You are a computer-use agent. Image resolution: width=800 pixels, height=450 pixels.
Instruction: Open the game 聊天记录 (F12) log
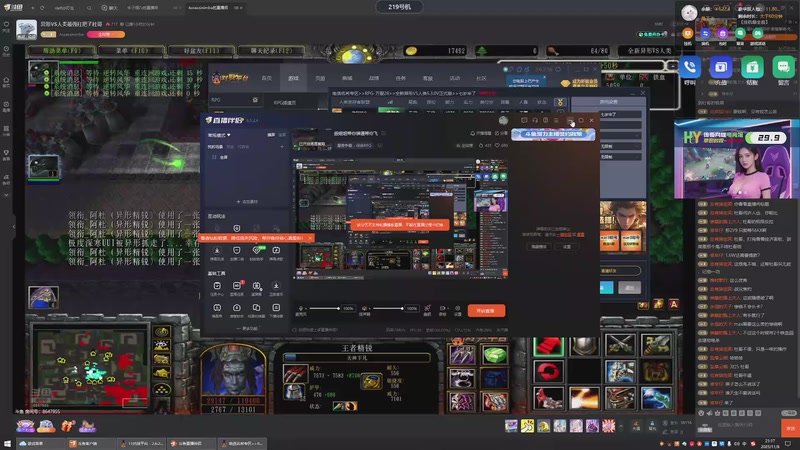click(x=271, y=51)
